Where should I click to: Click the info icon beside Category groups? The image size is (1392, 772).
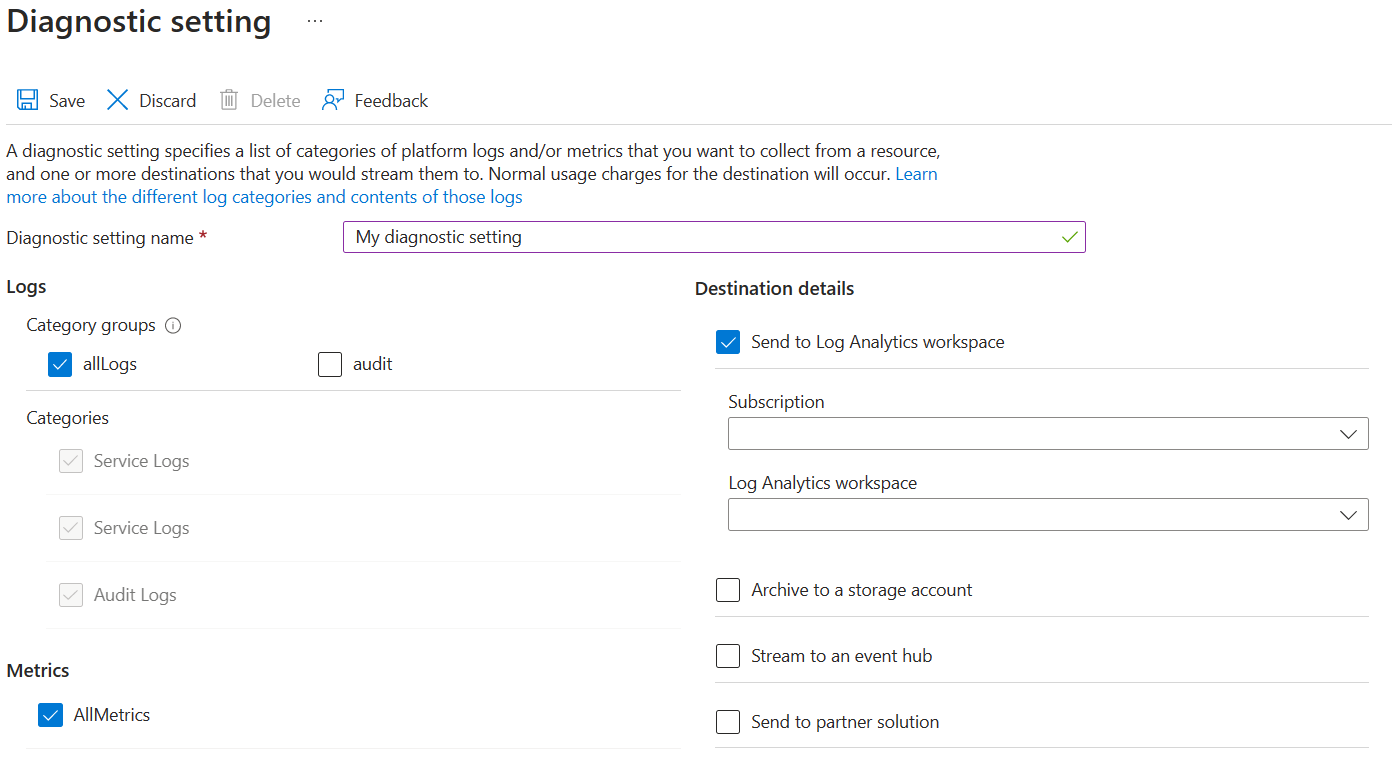pyautogui.click(x=173, y=325)
